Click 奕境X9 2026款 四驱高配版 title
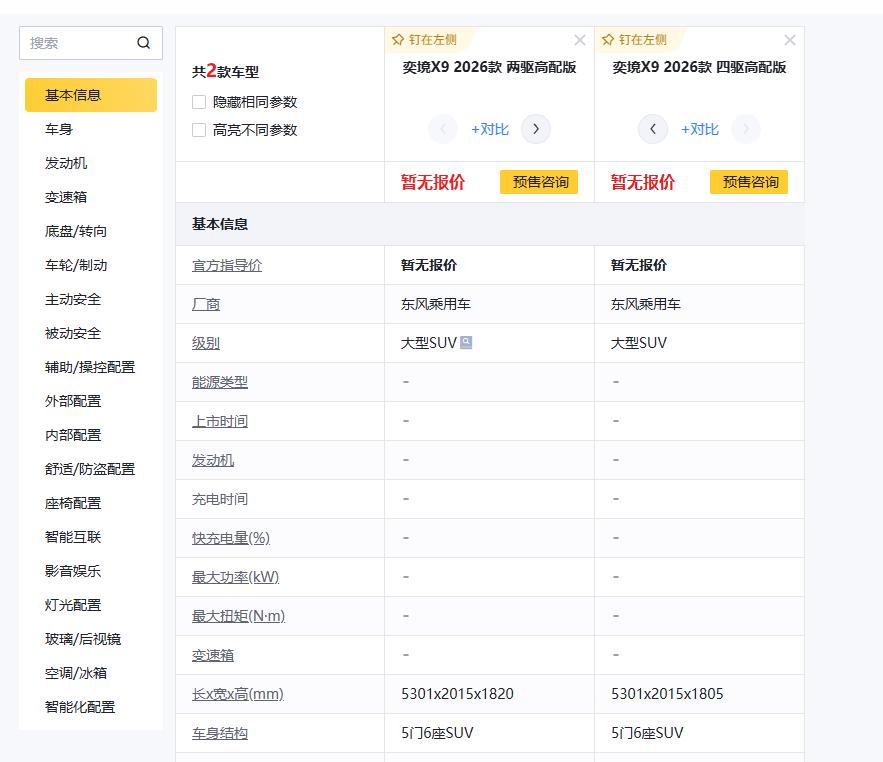The height and width of the screenshot is (762, 883). coord(699,67)
